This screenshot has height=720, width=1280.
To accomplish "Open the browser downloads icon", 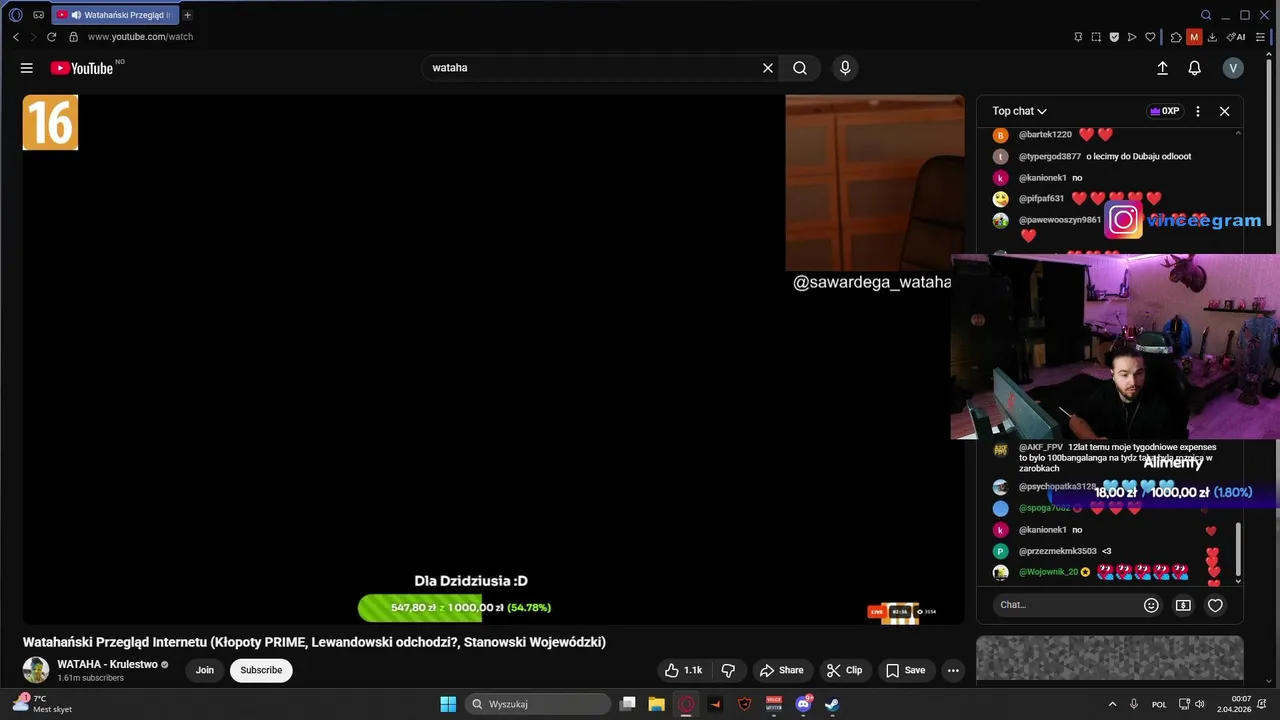I will tap(1212, 37).
